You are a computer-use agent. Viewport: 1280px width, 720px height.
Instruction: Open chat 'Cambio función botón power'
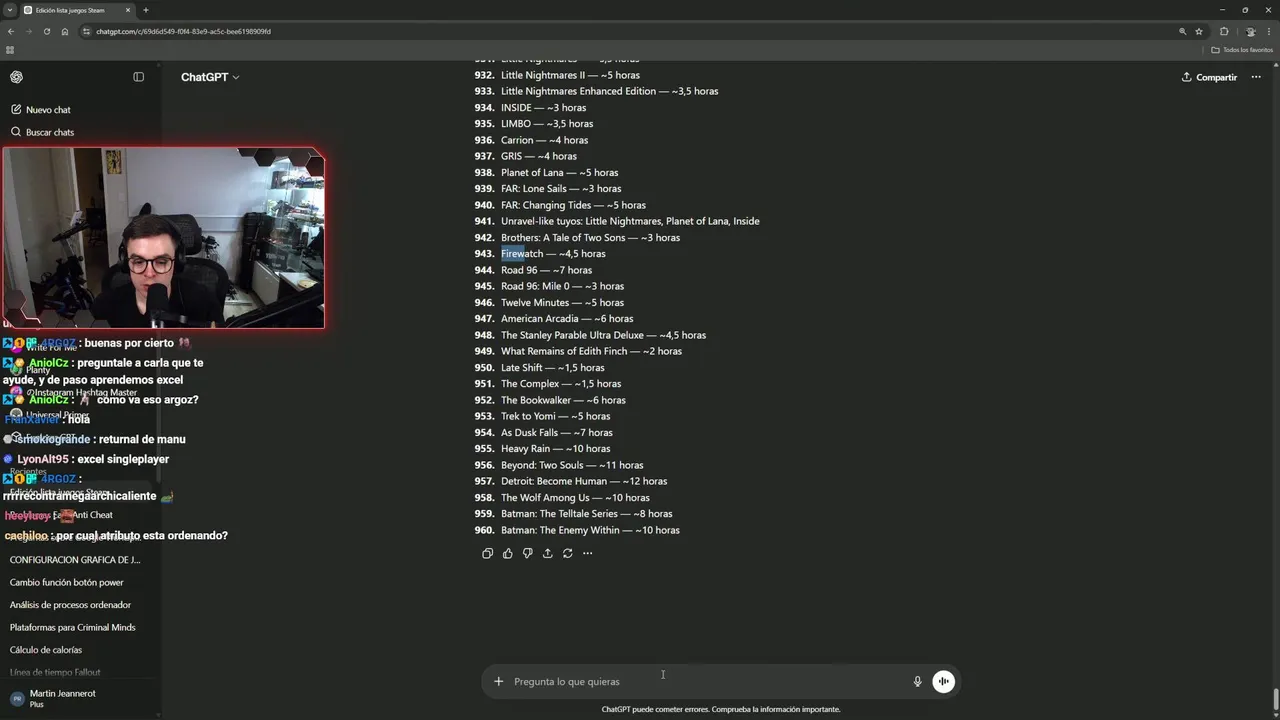coord(67,582)
